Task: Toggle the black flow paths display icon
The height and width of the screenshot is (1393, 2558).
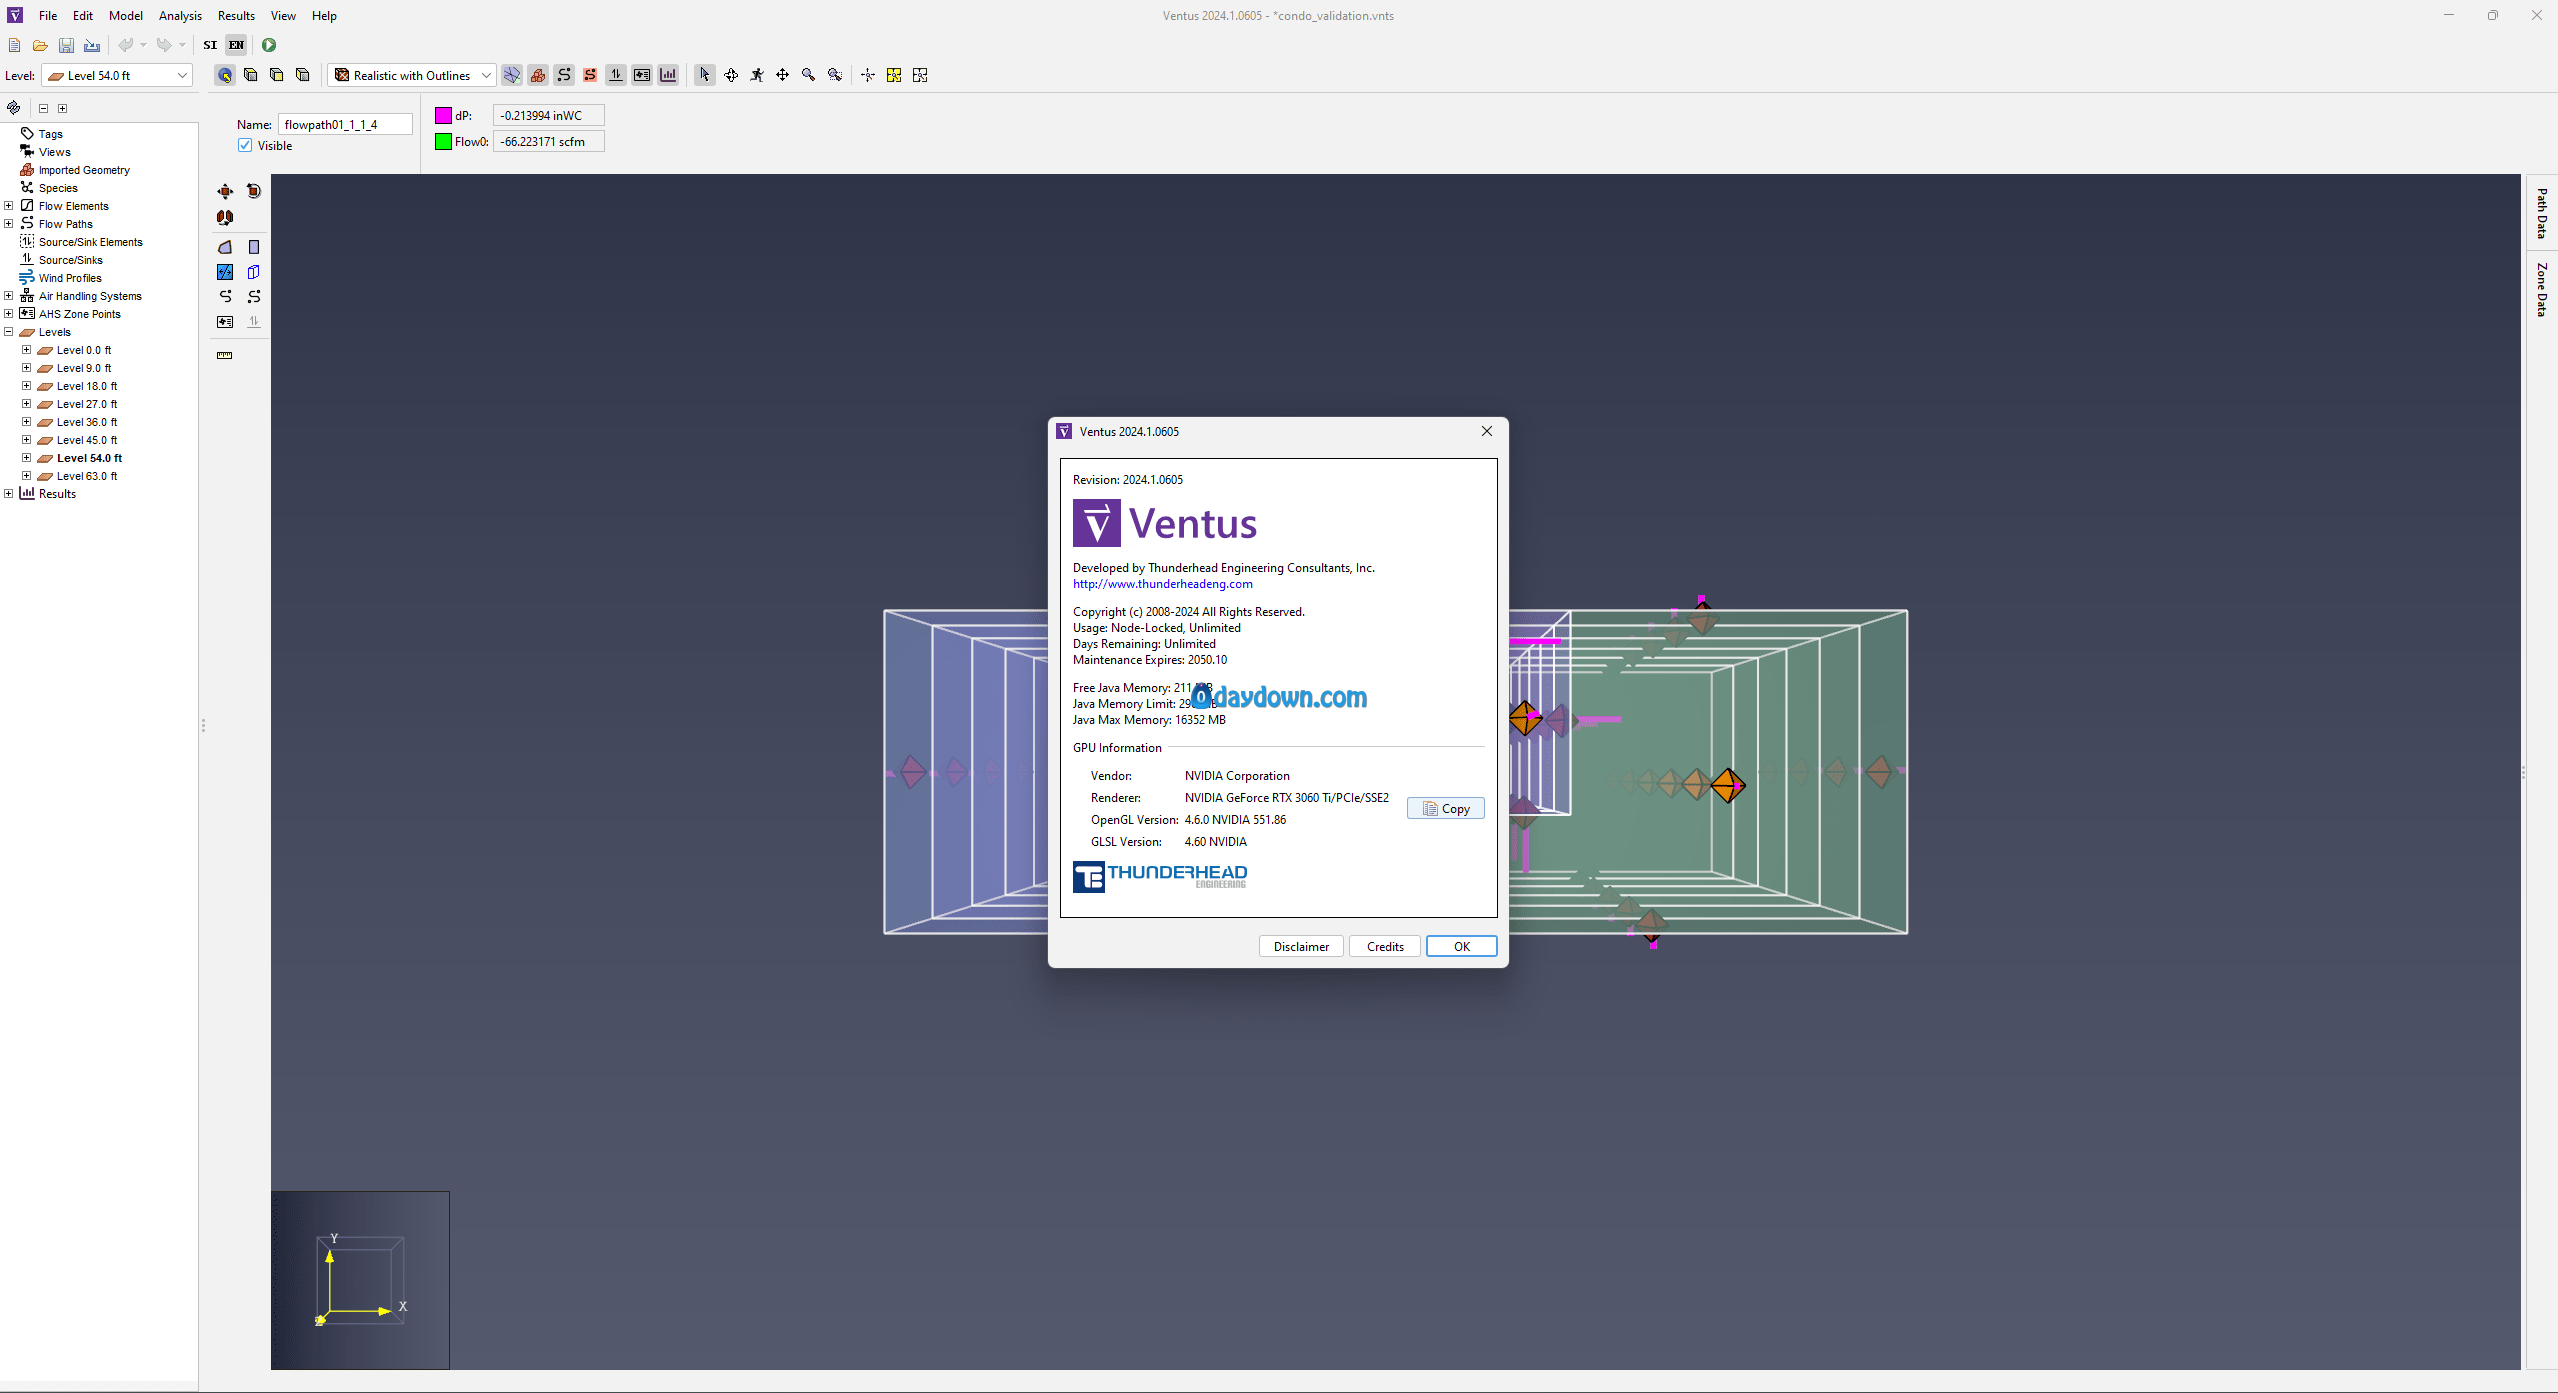Action: click(564, 75)
